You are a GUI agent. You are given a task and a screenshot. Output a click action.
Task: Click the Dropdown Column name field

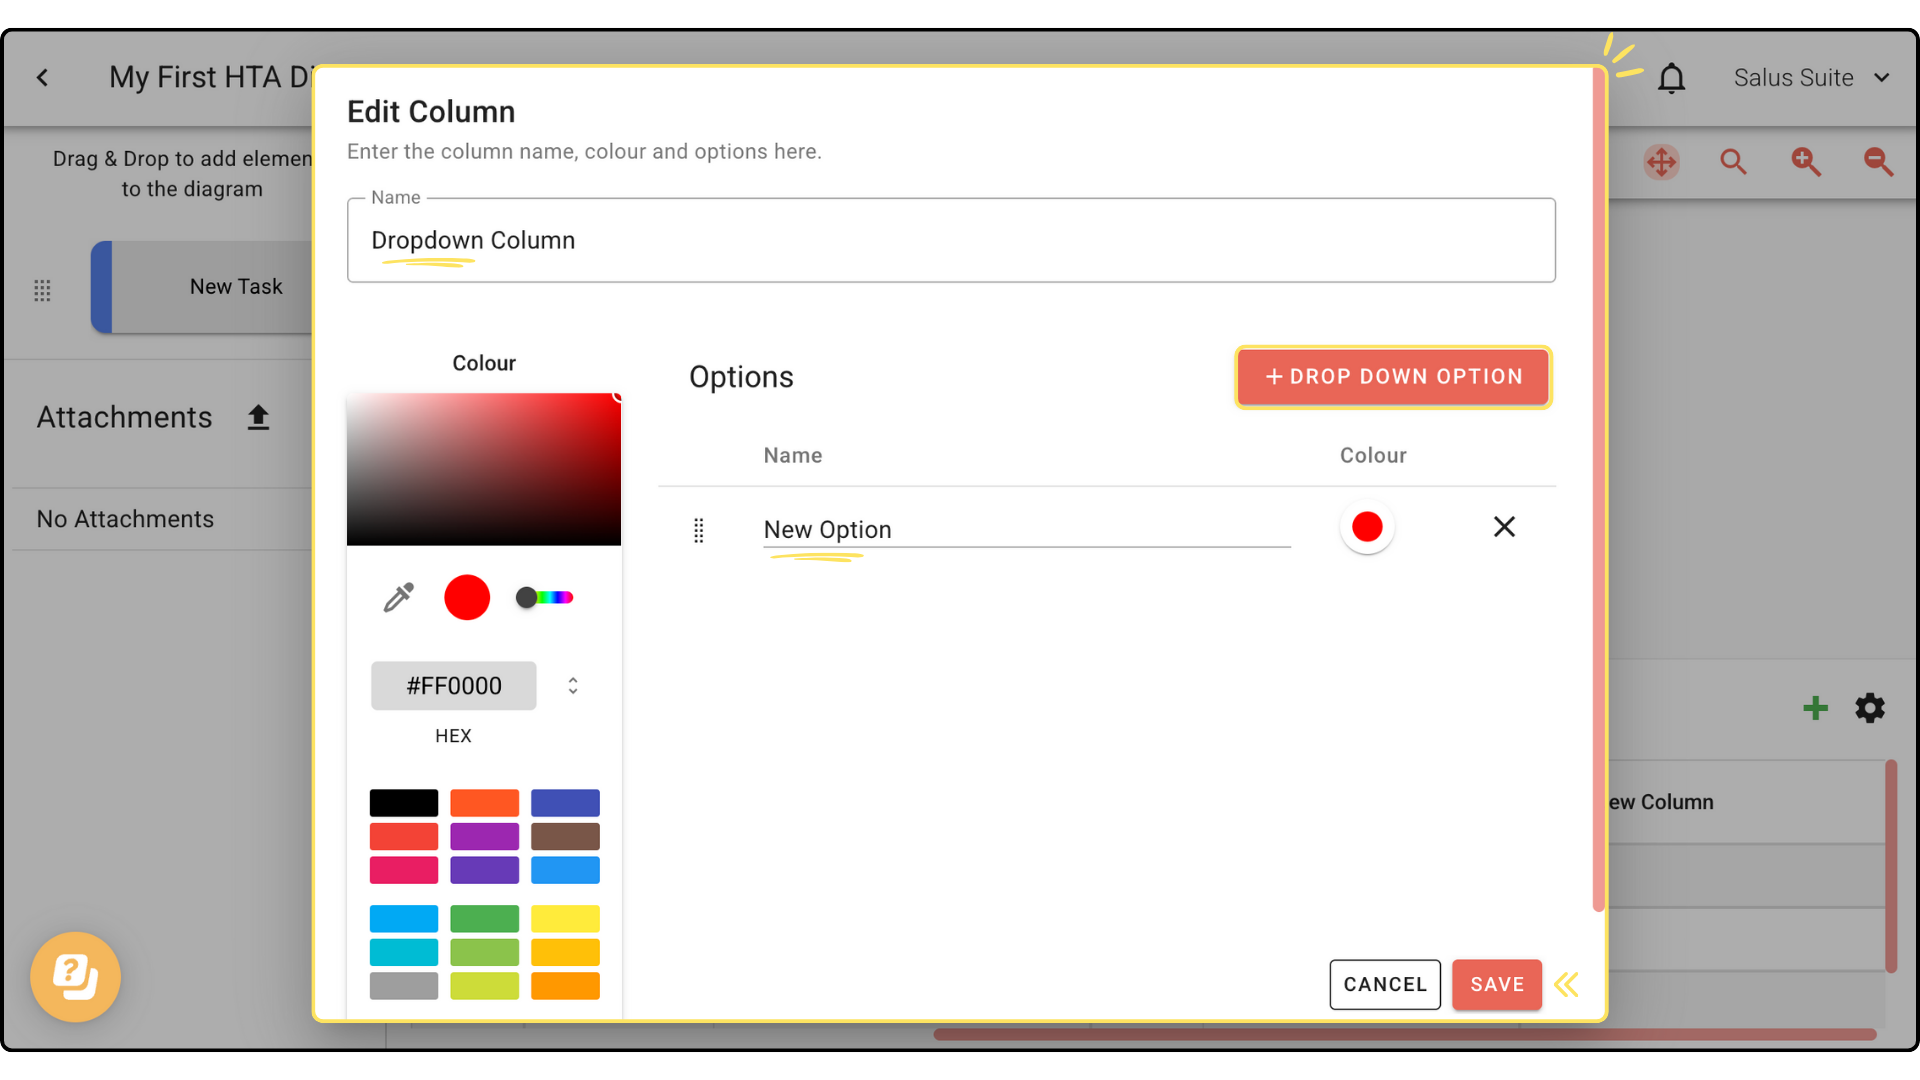(x=950, y=241)
